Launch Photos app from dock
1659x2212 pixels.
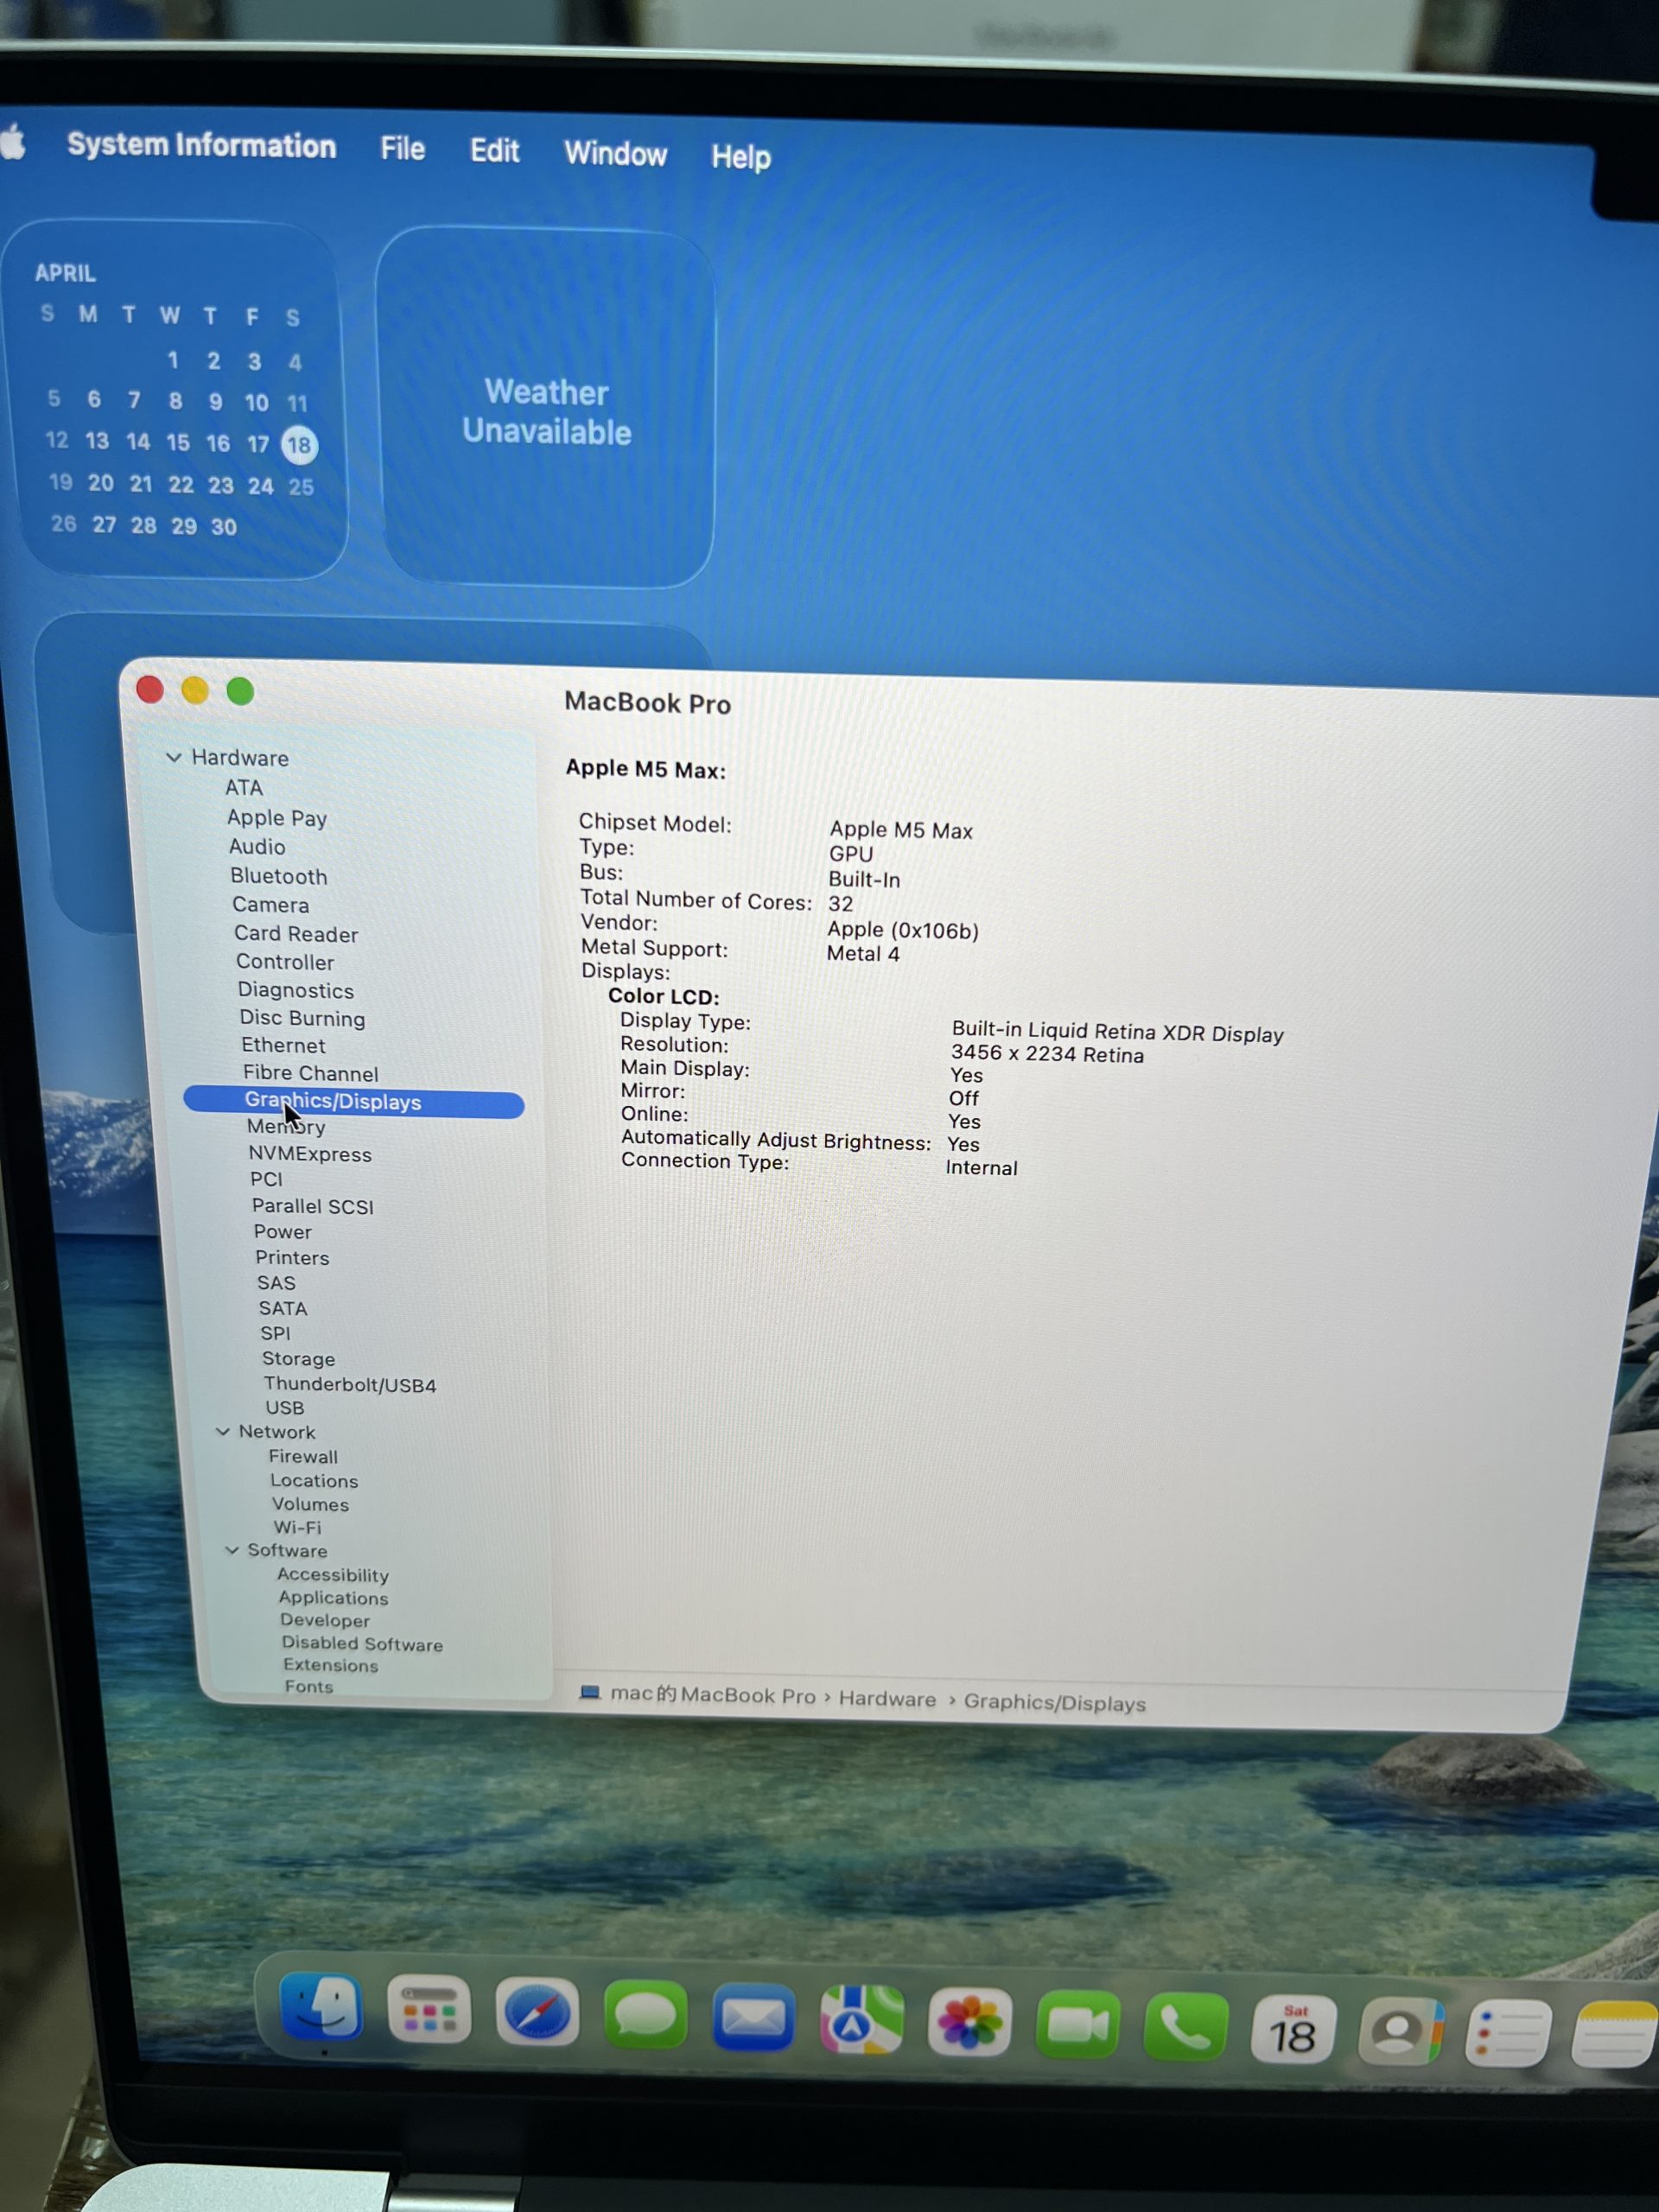click(x=969, y=2023)
